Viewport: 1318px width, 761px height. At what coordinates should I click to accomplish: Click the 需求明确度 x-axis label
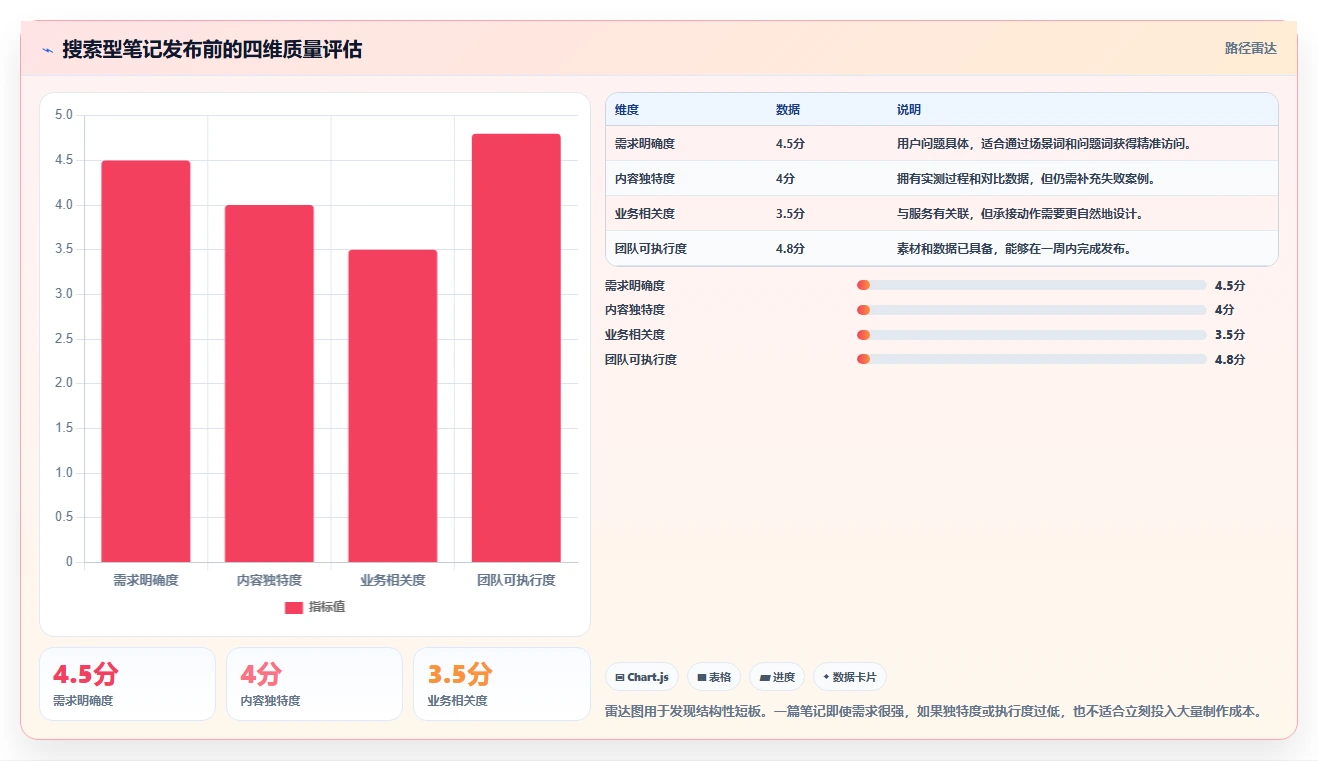pos(146,580)
